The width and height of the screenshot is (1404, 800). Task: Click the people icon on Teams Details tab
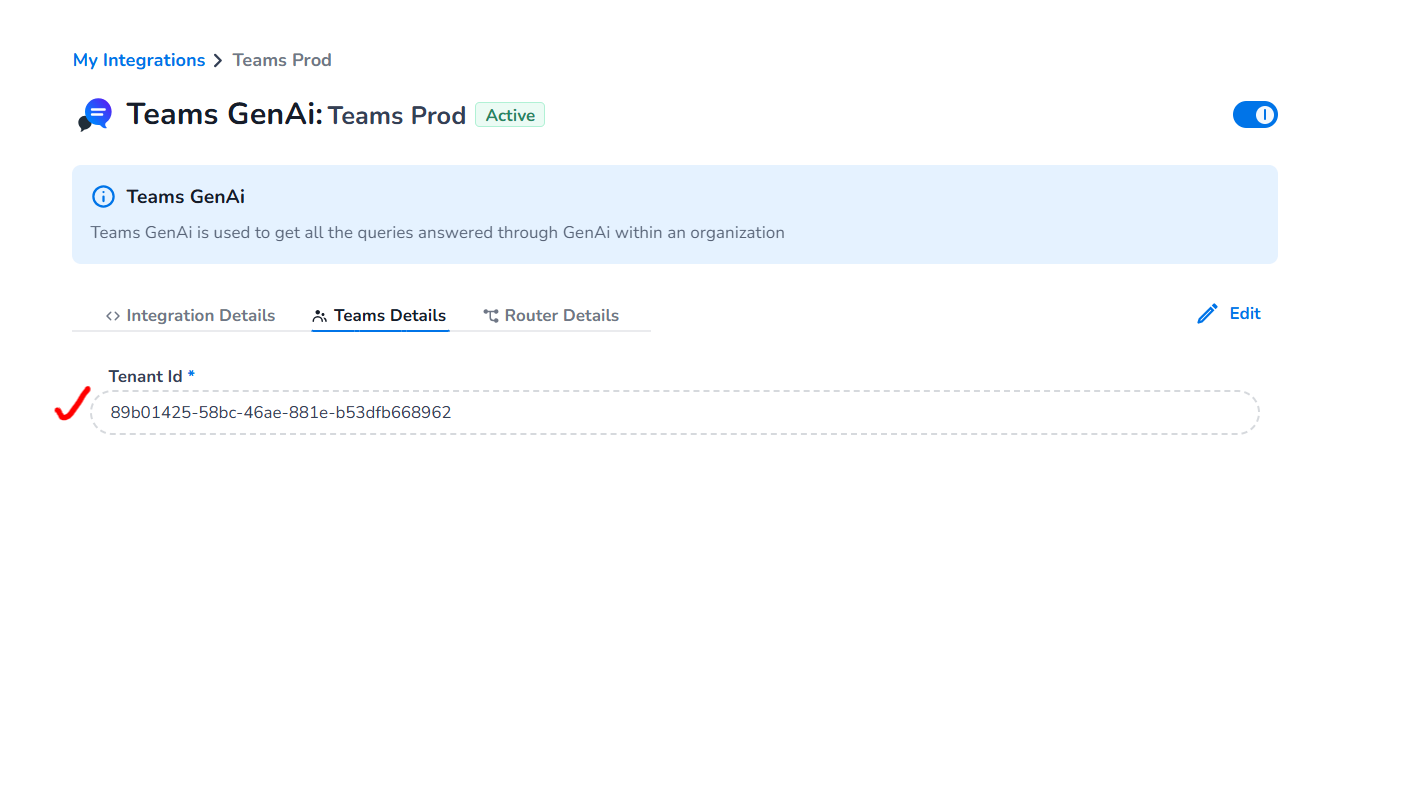pyautogui.click(x=320, y=316)
